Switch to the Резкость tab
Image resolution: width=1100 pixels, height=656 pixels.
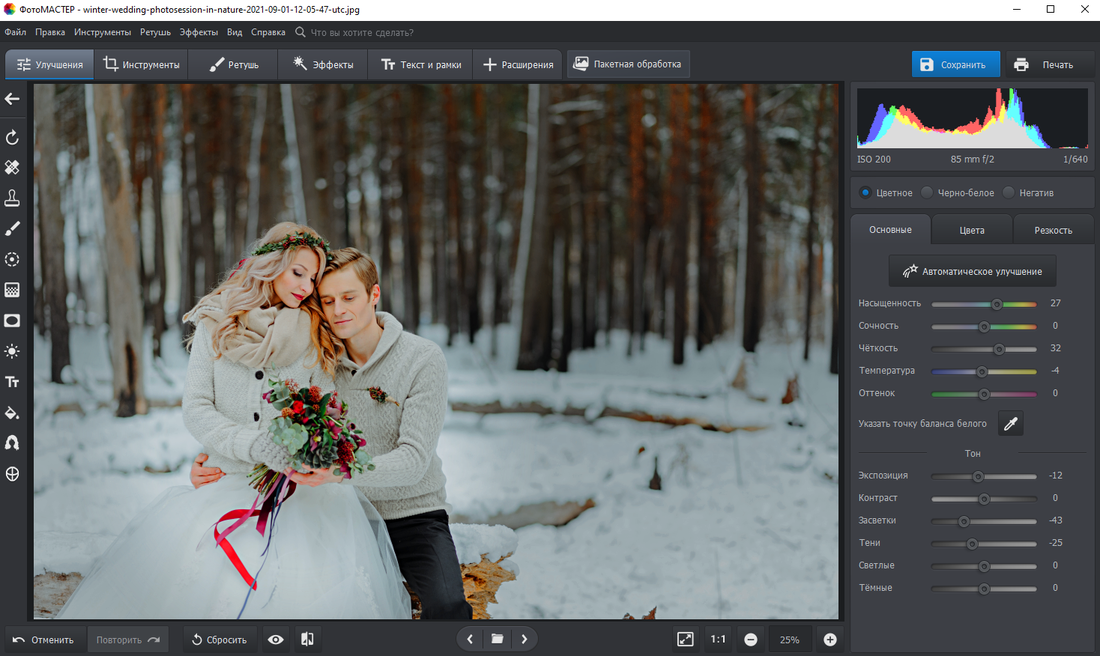click(1053, 230)
